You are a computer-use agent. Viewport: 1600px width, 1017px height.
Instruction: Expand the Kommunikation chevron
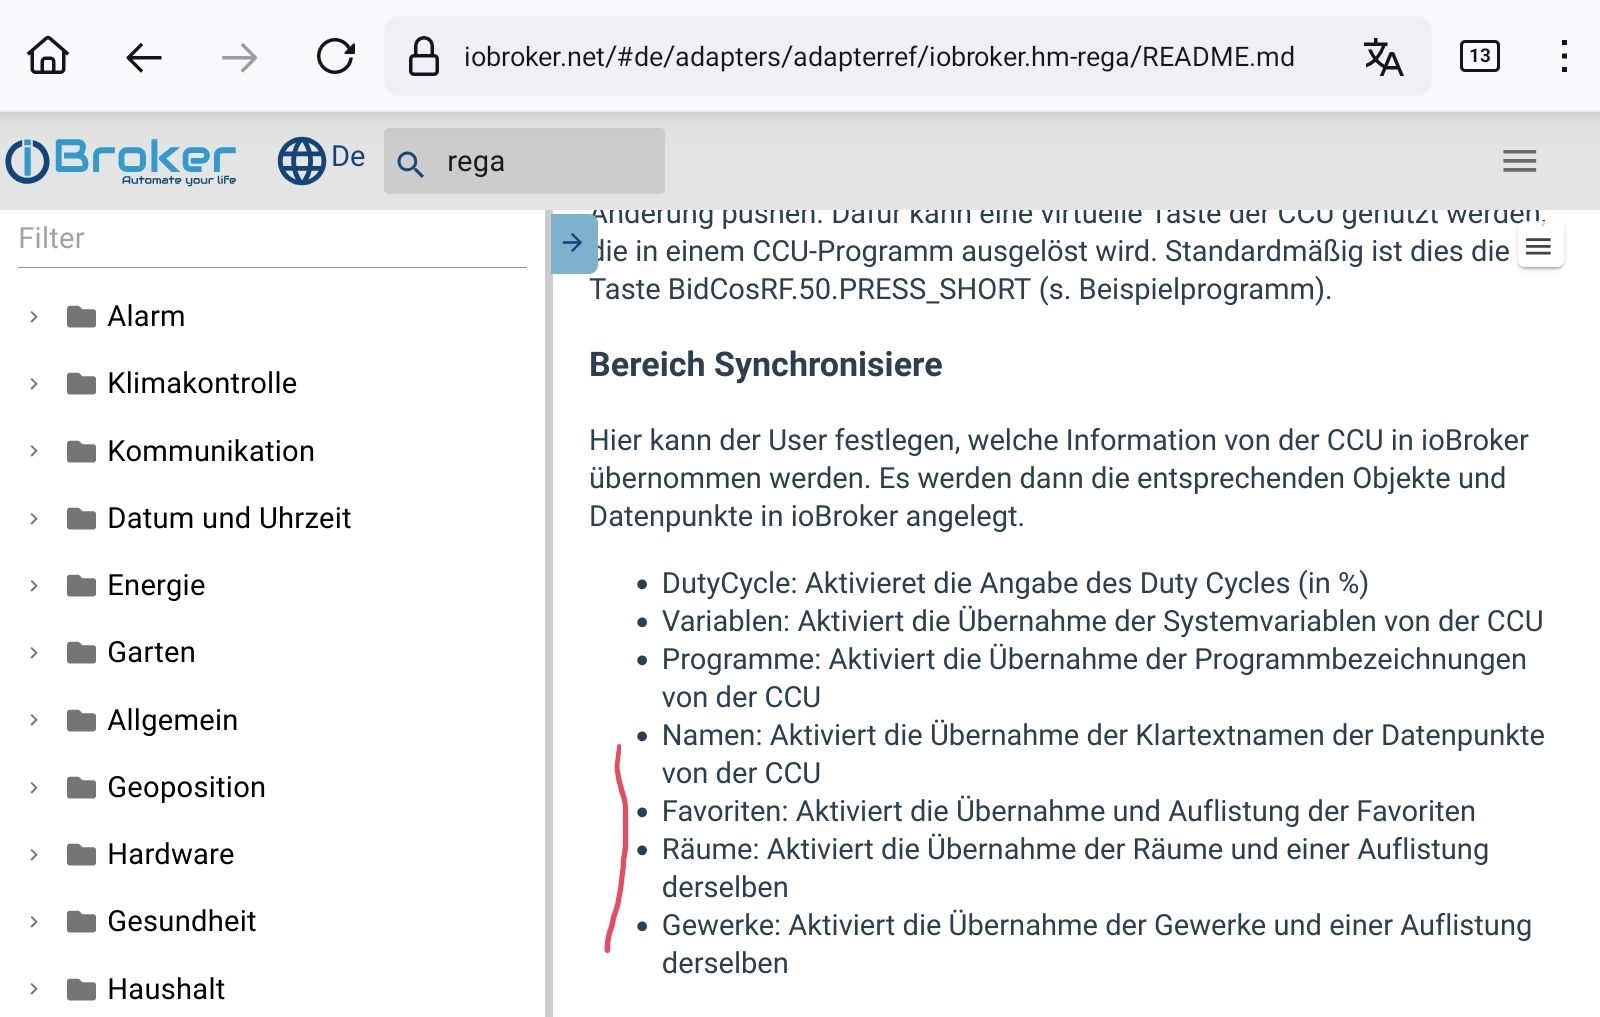pos(34,451)
